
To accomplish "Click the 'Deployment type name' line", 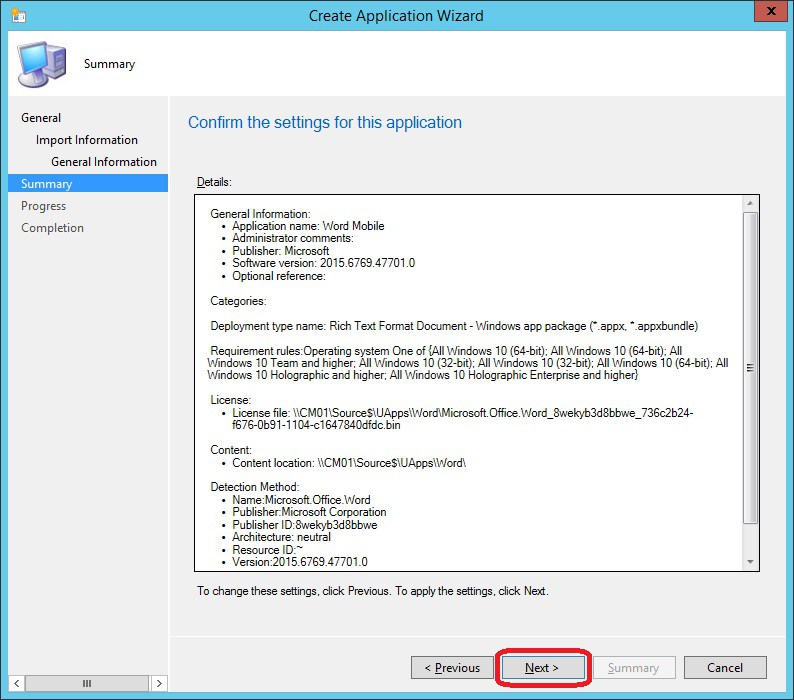I will click(454, 326).
